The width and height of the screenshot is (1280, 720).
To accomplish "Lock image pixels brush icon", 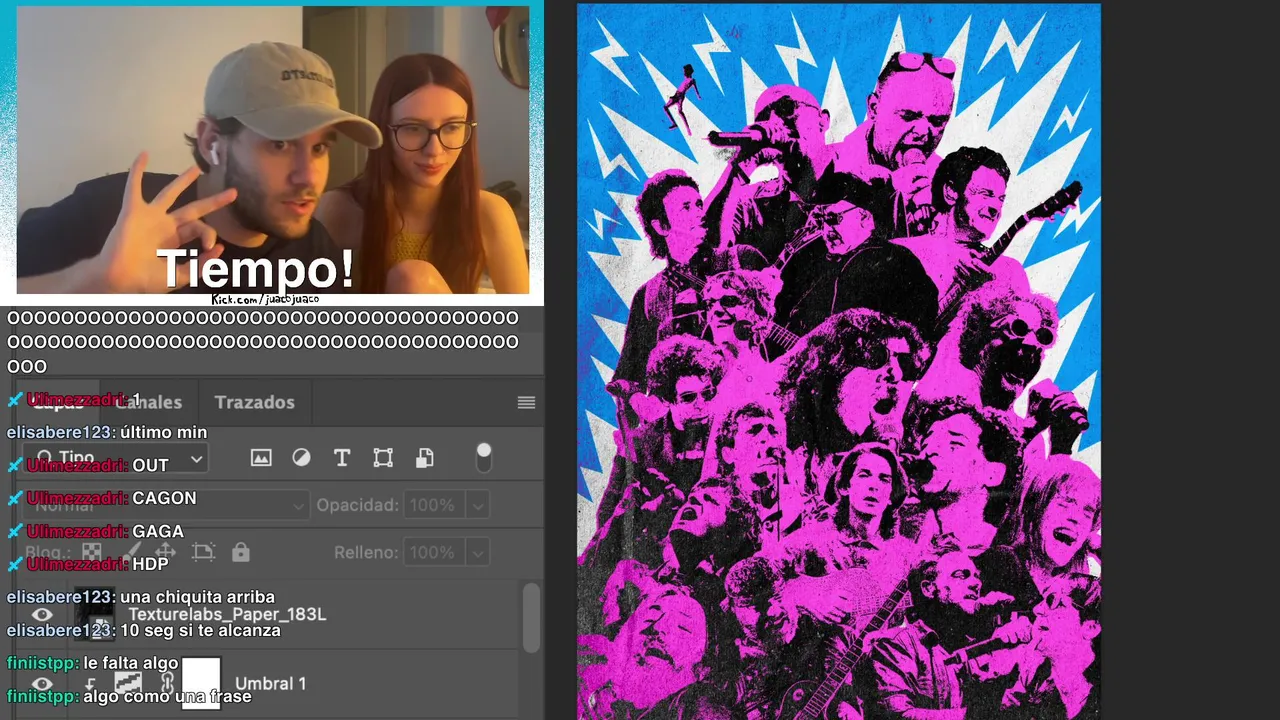I will point(130,552).
